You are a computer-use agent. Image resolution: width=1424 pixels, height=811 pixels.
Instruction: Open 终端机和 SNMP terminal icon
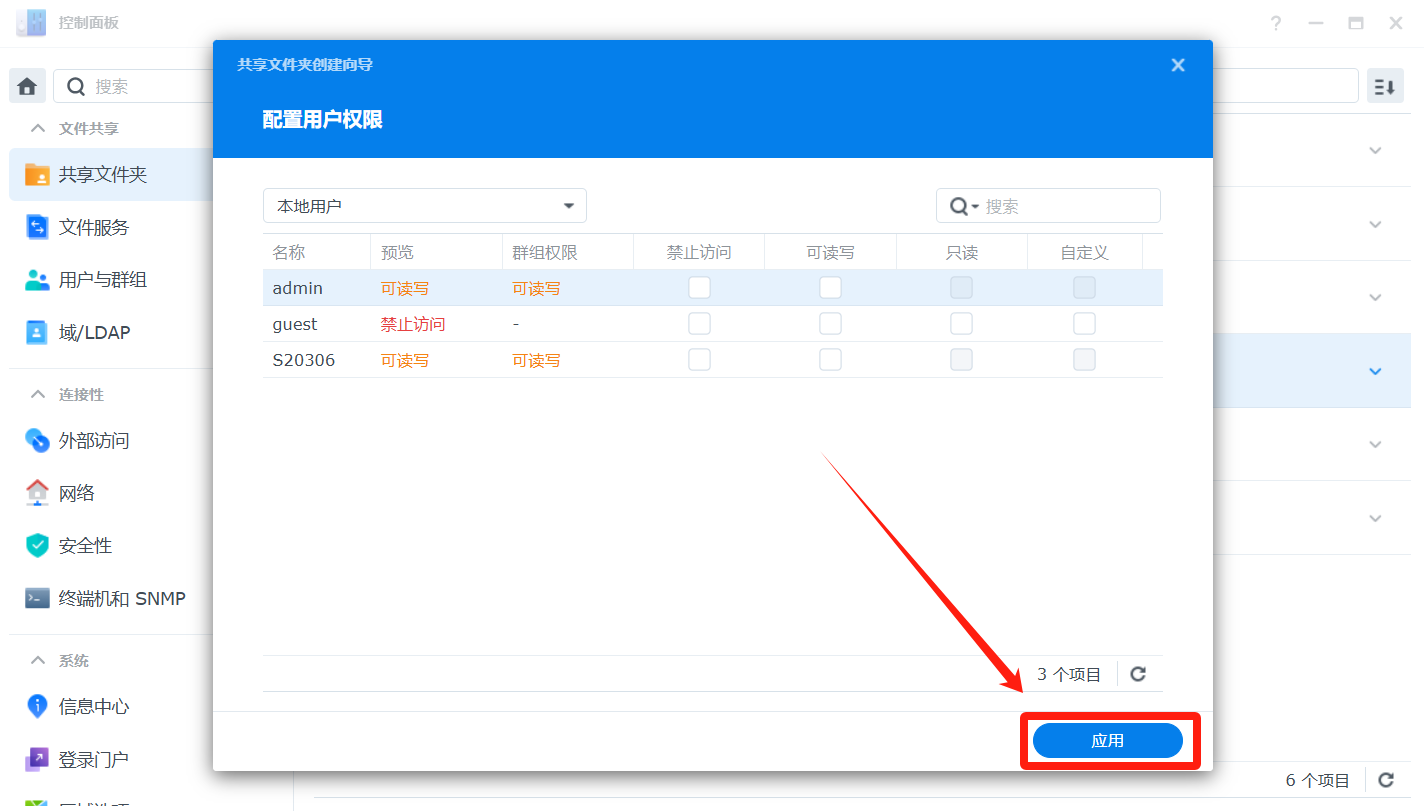click(x=37, y=598)
